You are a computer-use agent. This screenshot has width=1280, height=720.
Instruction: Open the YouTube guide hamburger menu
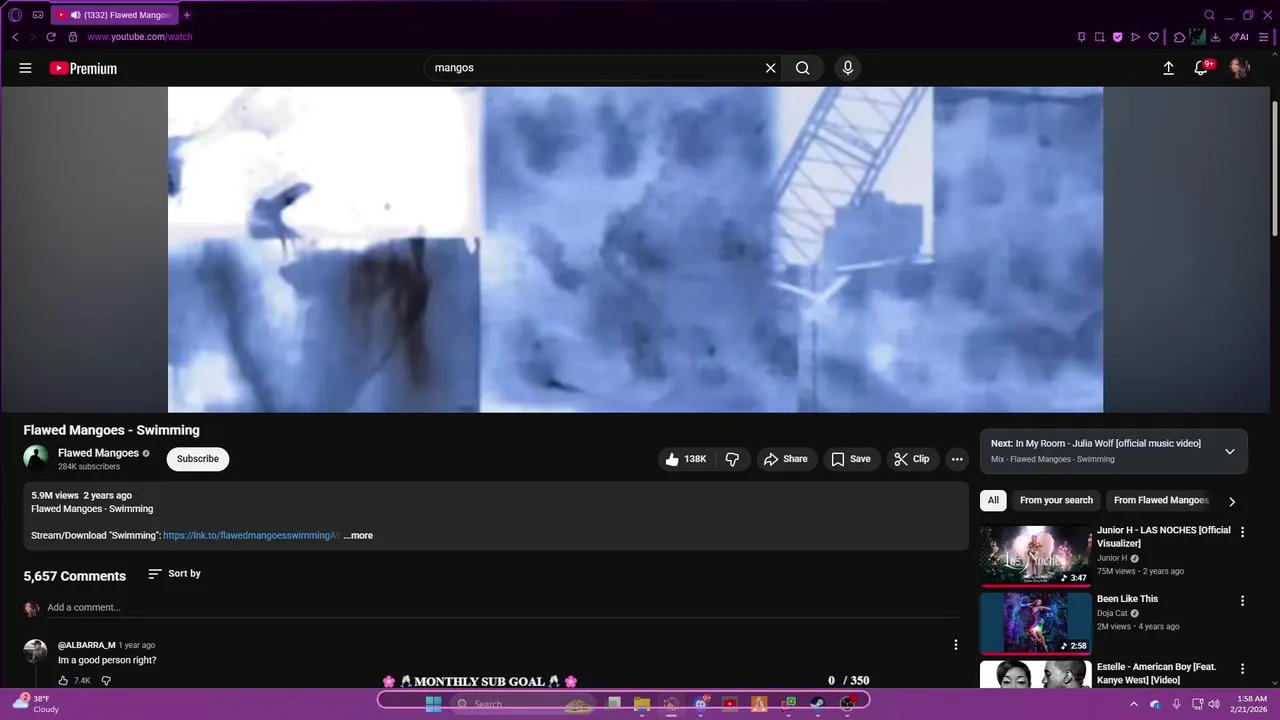pyautogui.click(x=25, y=68)
